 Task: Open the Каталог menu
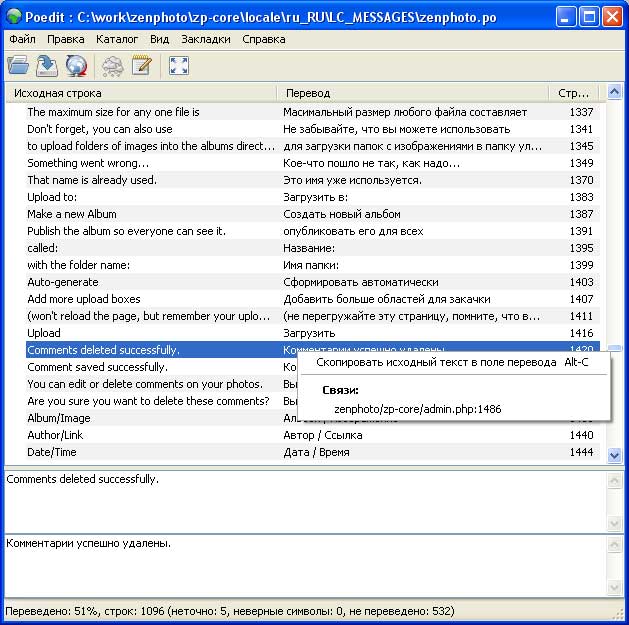pos(117,39)
